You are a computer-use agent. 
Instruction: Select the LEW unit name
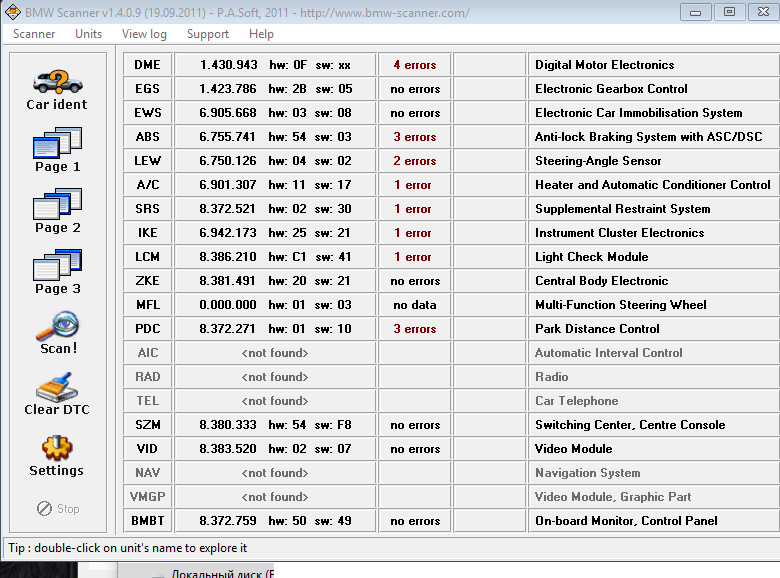coord(148,161)
